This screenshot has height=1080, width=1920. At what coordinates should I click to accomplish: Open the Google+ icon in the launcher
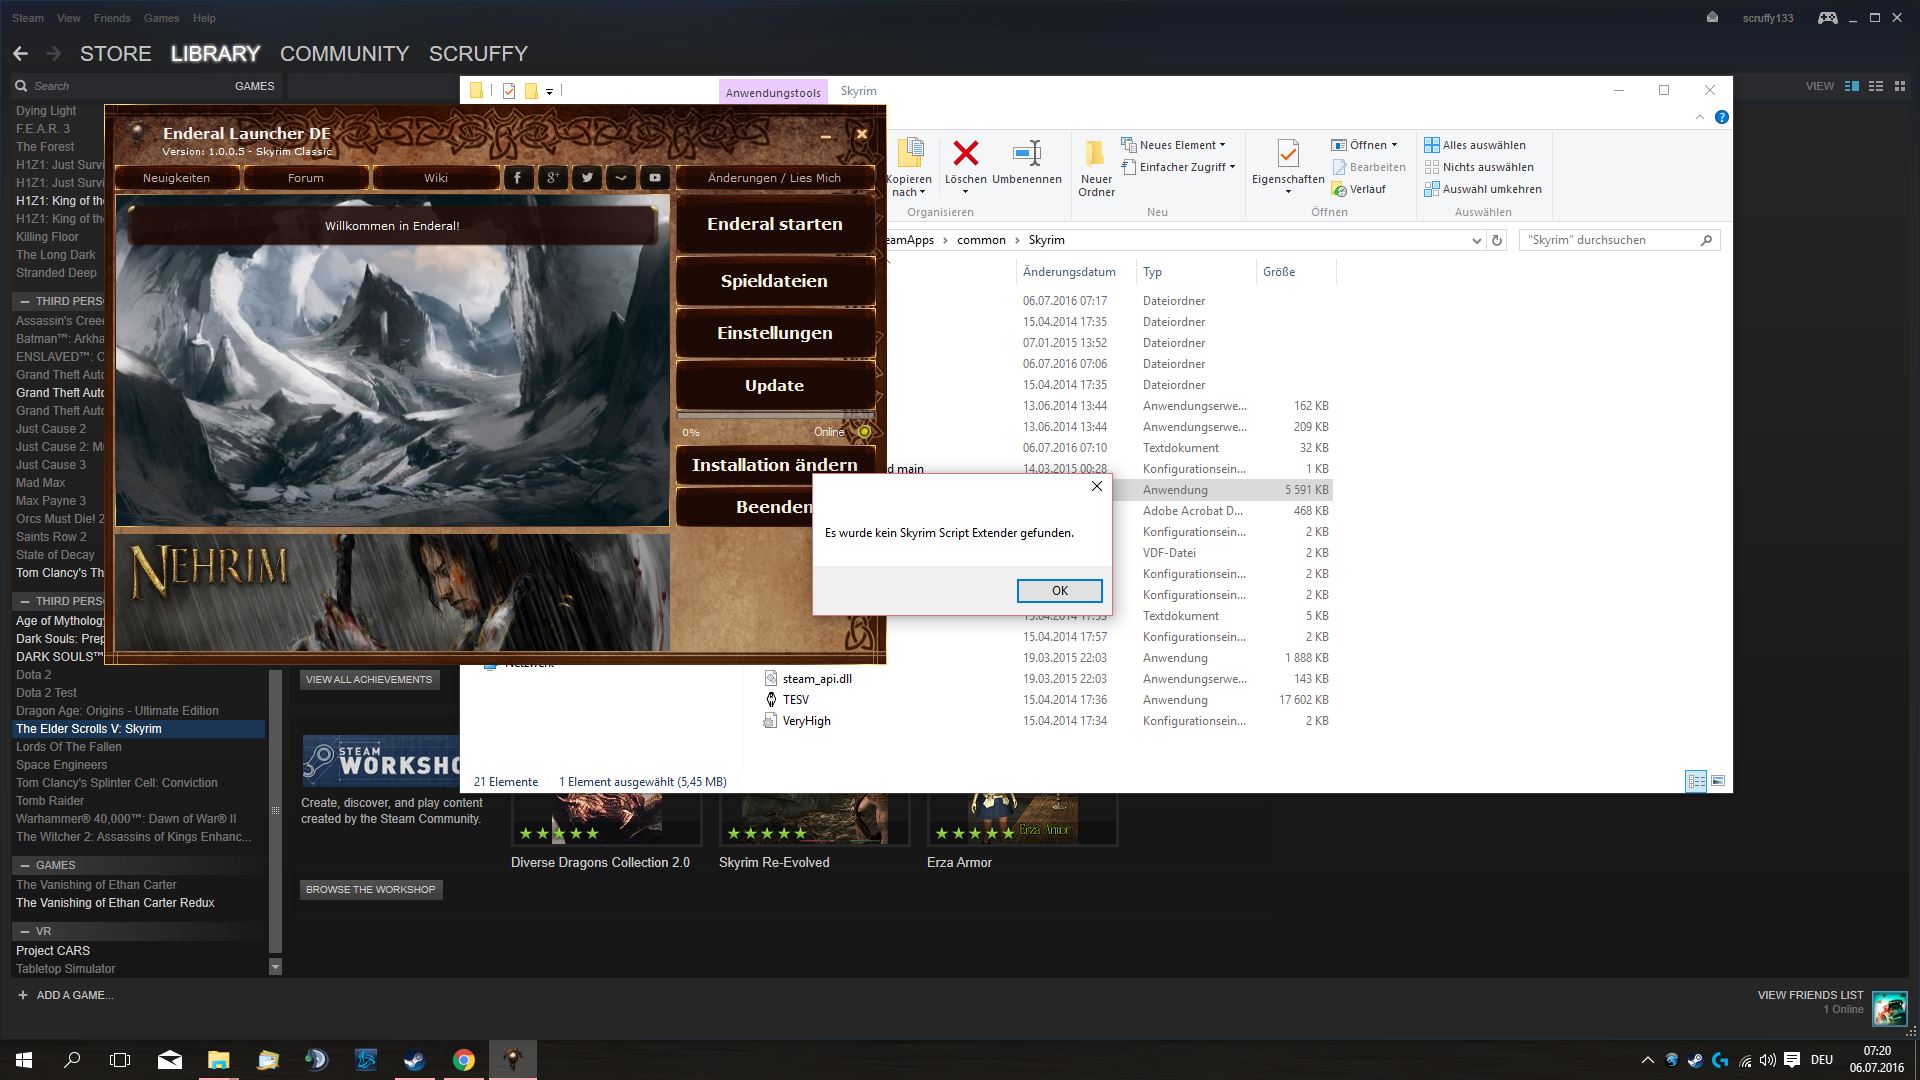[552, 178]
